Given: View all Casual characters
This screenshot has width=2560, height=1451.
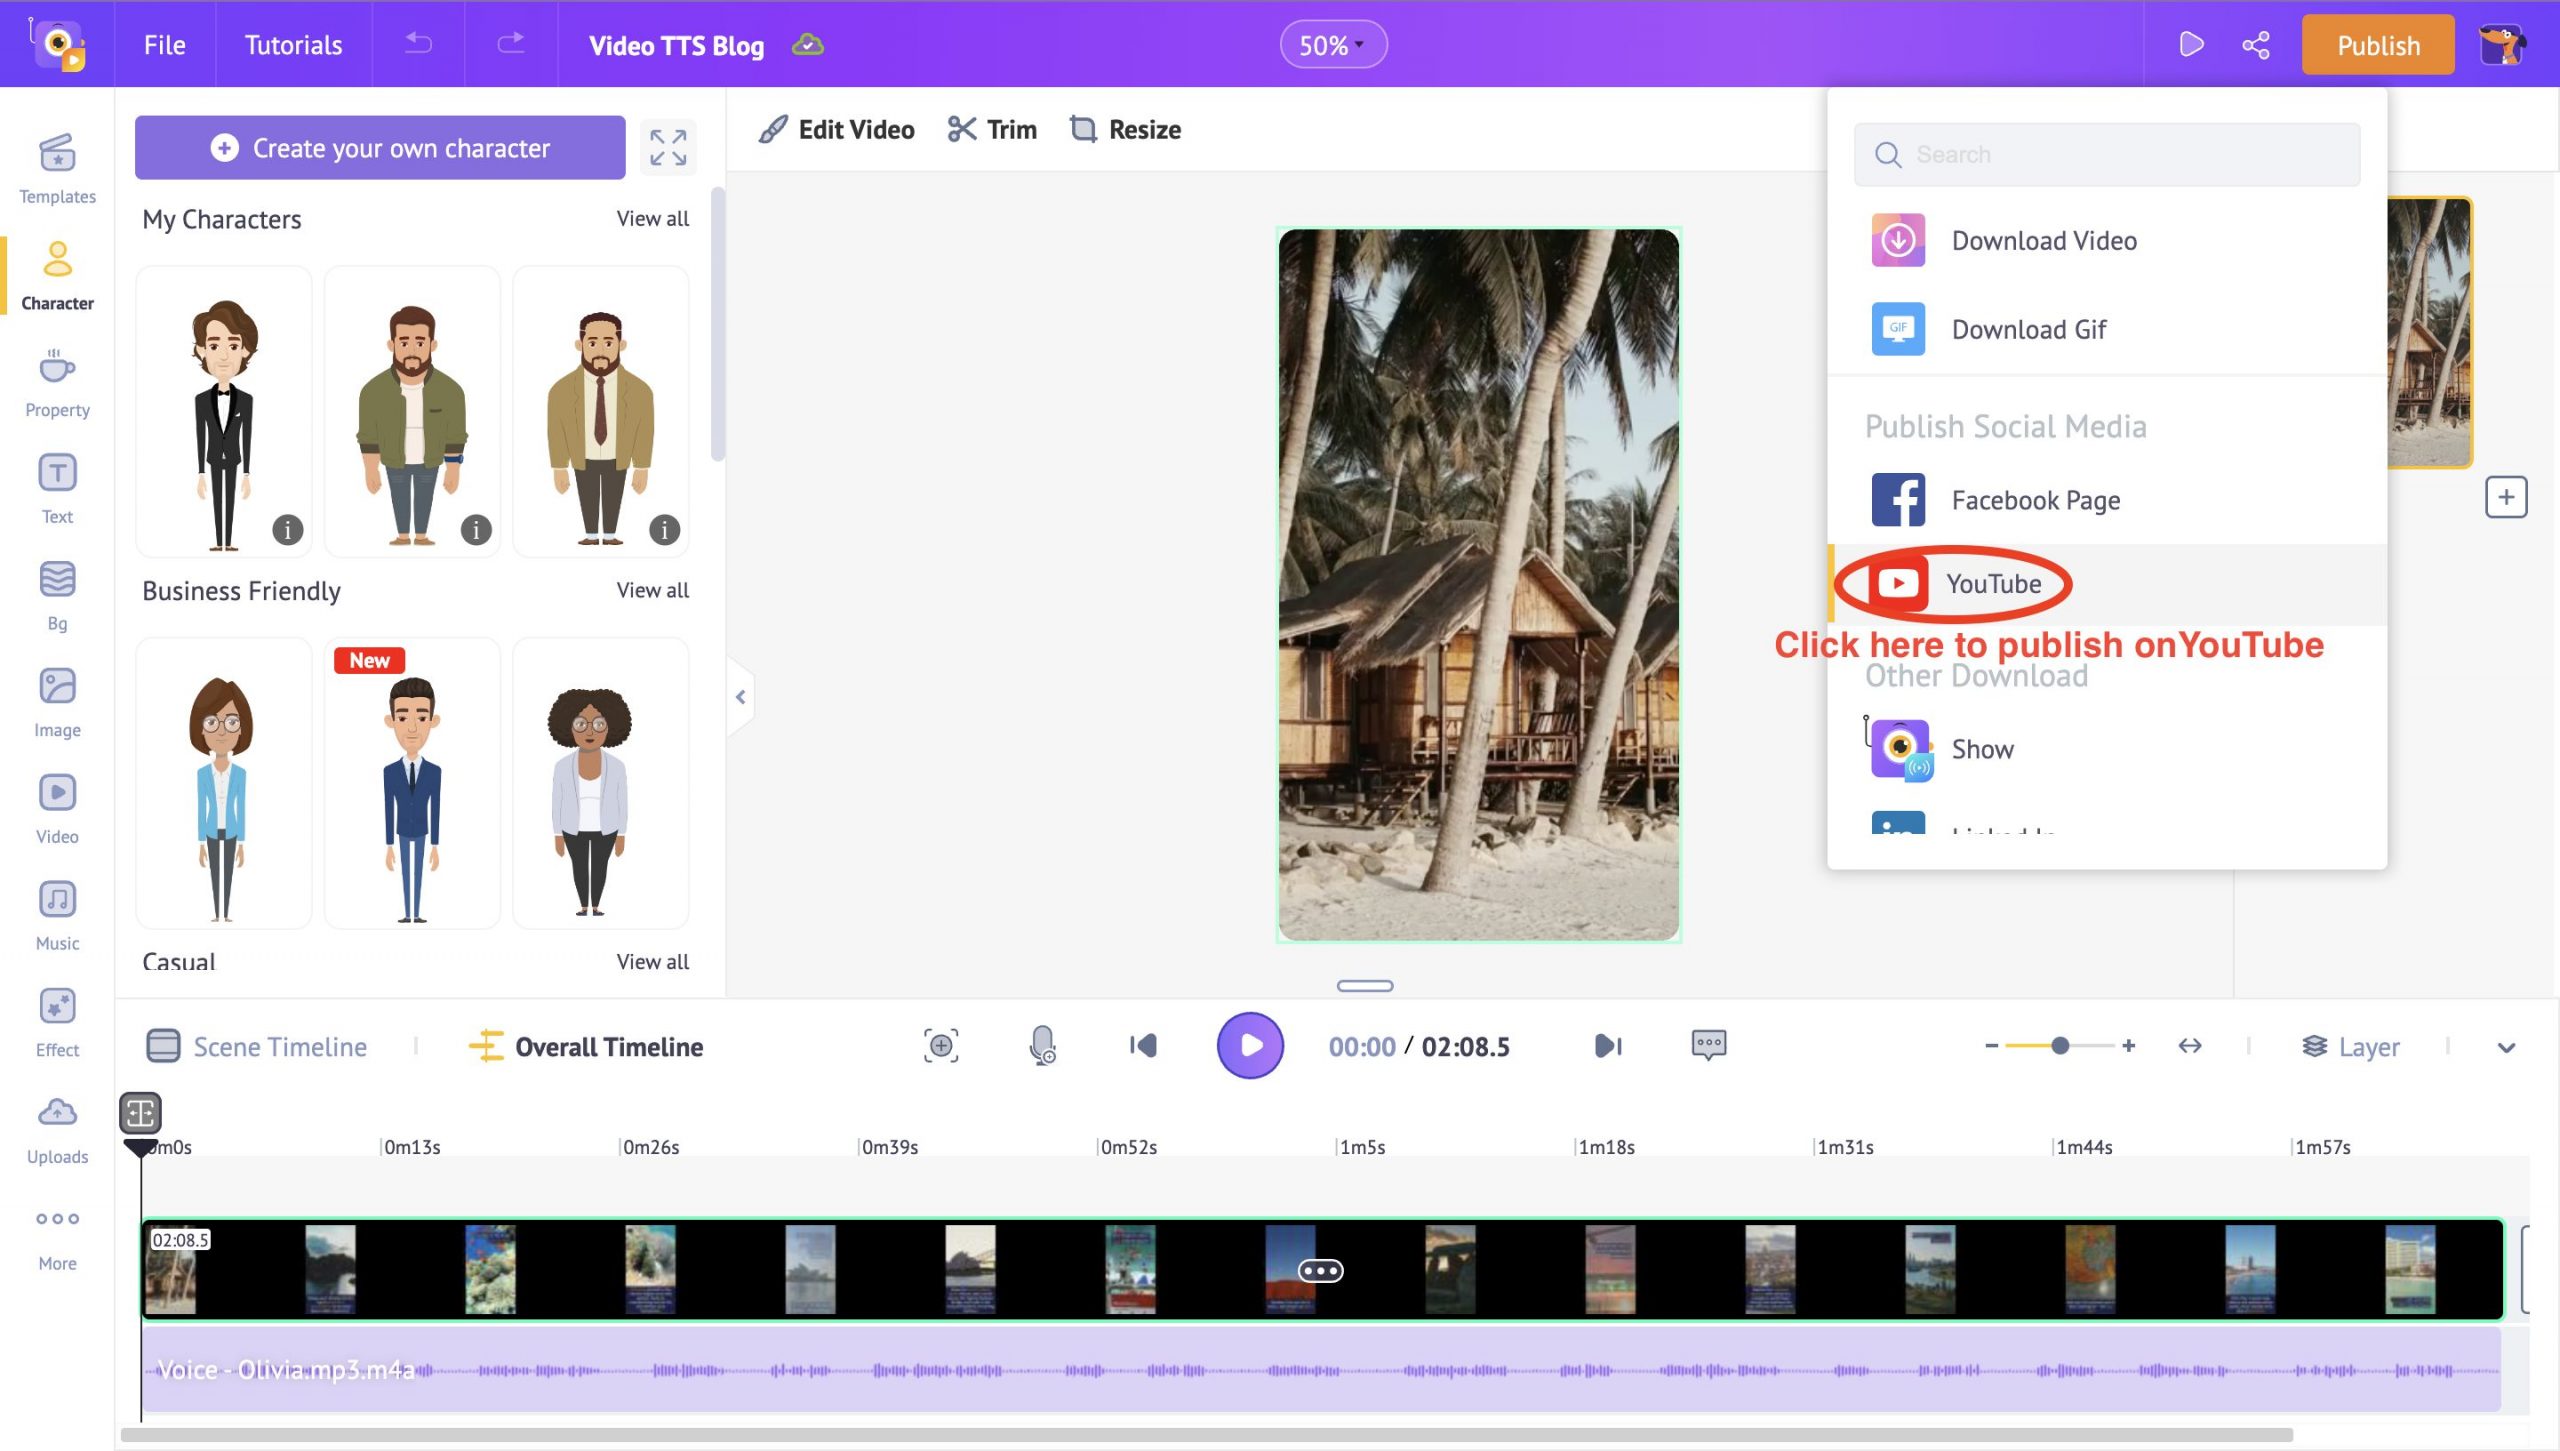Looking at the screenshot, I should (x=652, y=961).
